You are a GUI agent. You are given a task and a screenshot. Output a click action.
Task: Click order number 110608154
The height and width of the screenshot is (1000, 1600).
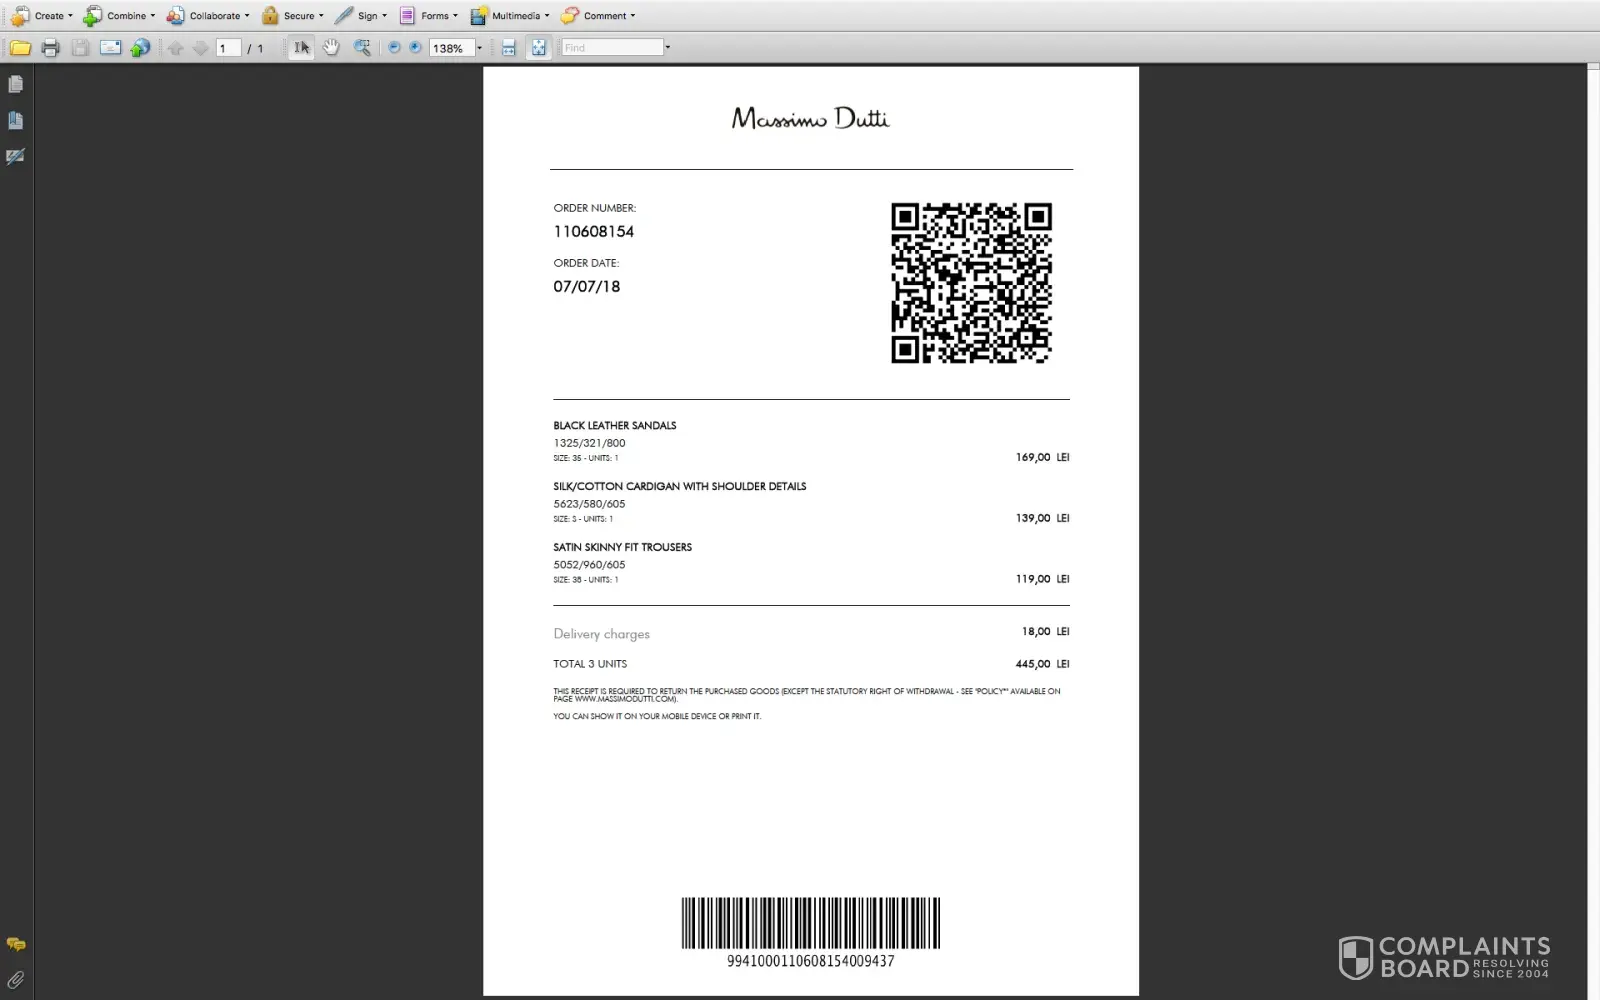pos(594,232)
